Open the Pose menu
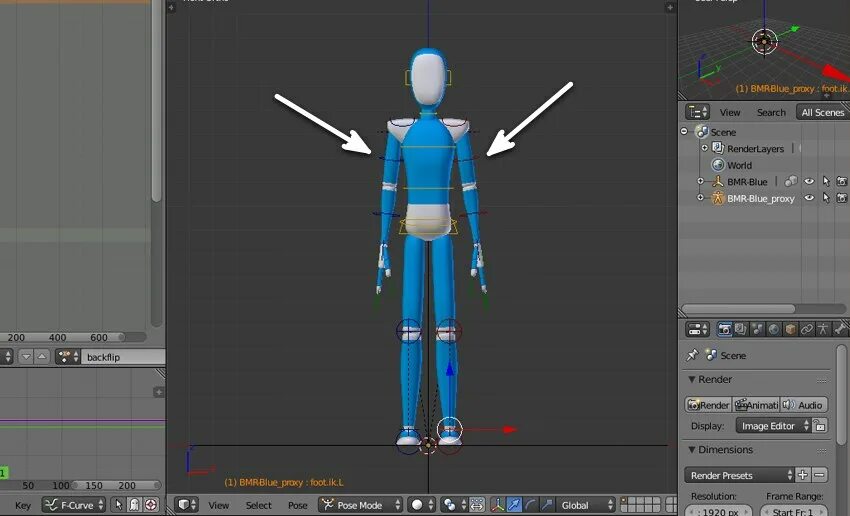 coord(298,505)
